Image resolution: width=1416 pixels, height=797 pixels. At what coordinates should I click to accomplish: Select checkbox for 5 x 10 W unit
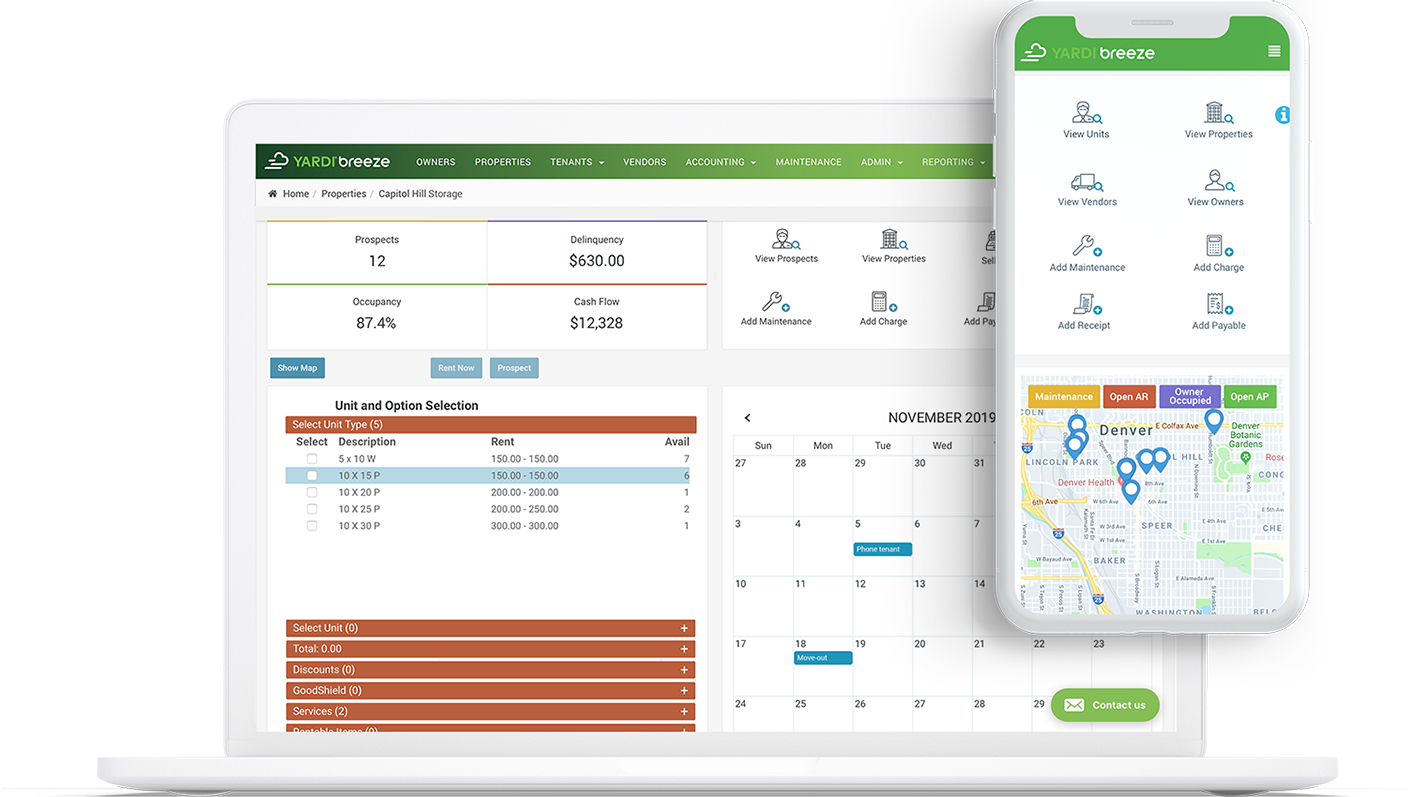[312, 459]
